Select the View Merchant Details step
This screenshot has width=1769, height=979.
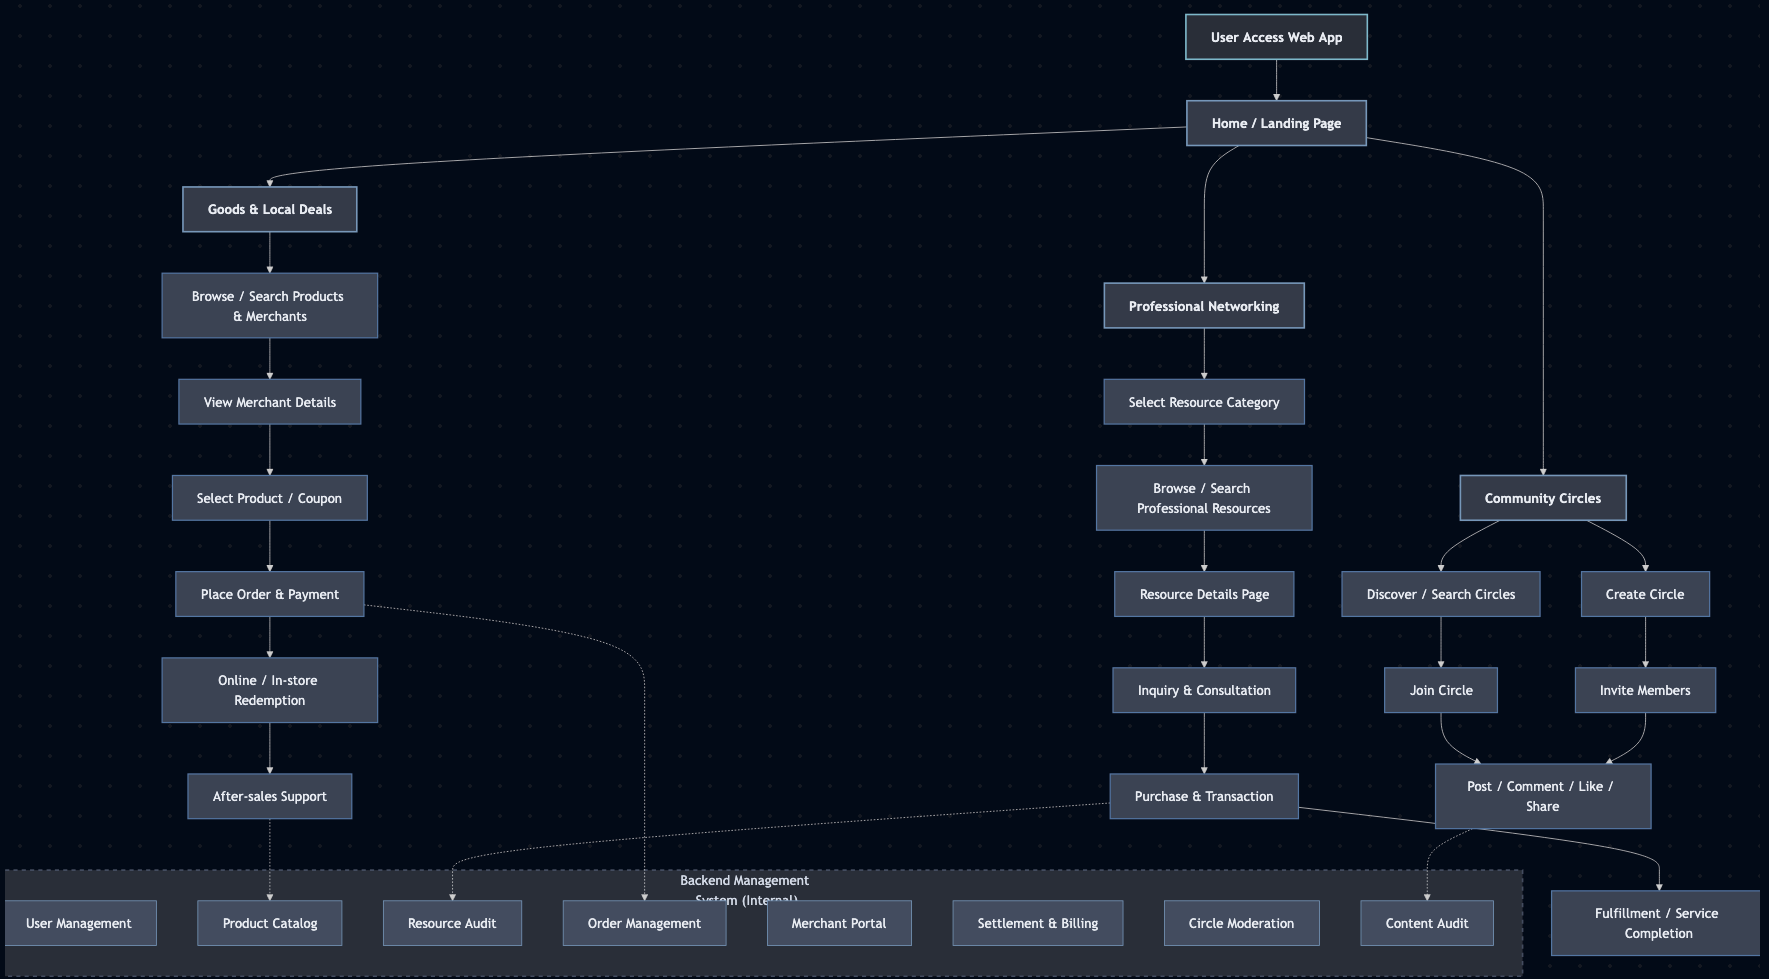point(269,401)
